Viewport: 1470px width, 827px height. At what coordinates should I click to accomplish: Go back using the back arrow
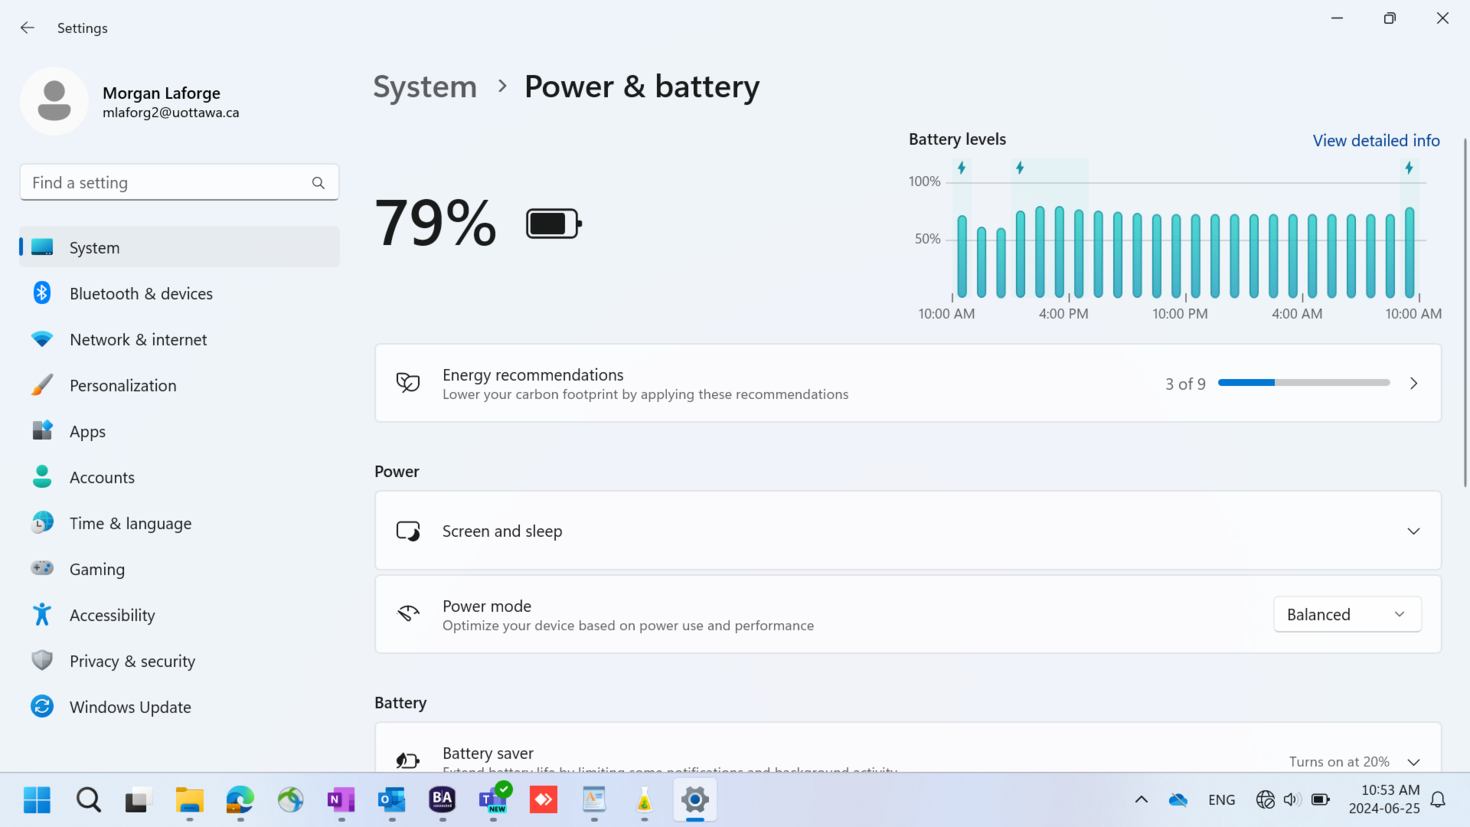27,28
